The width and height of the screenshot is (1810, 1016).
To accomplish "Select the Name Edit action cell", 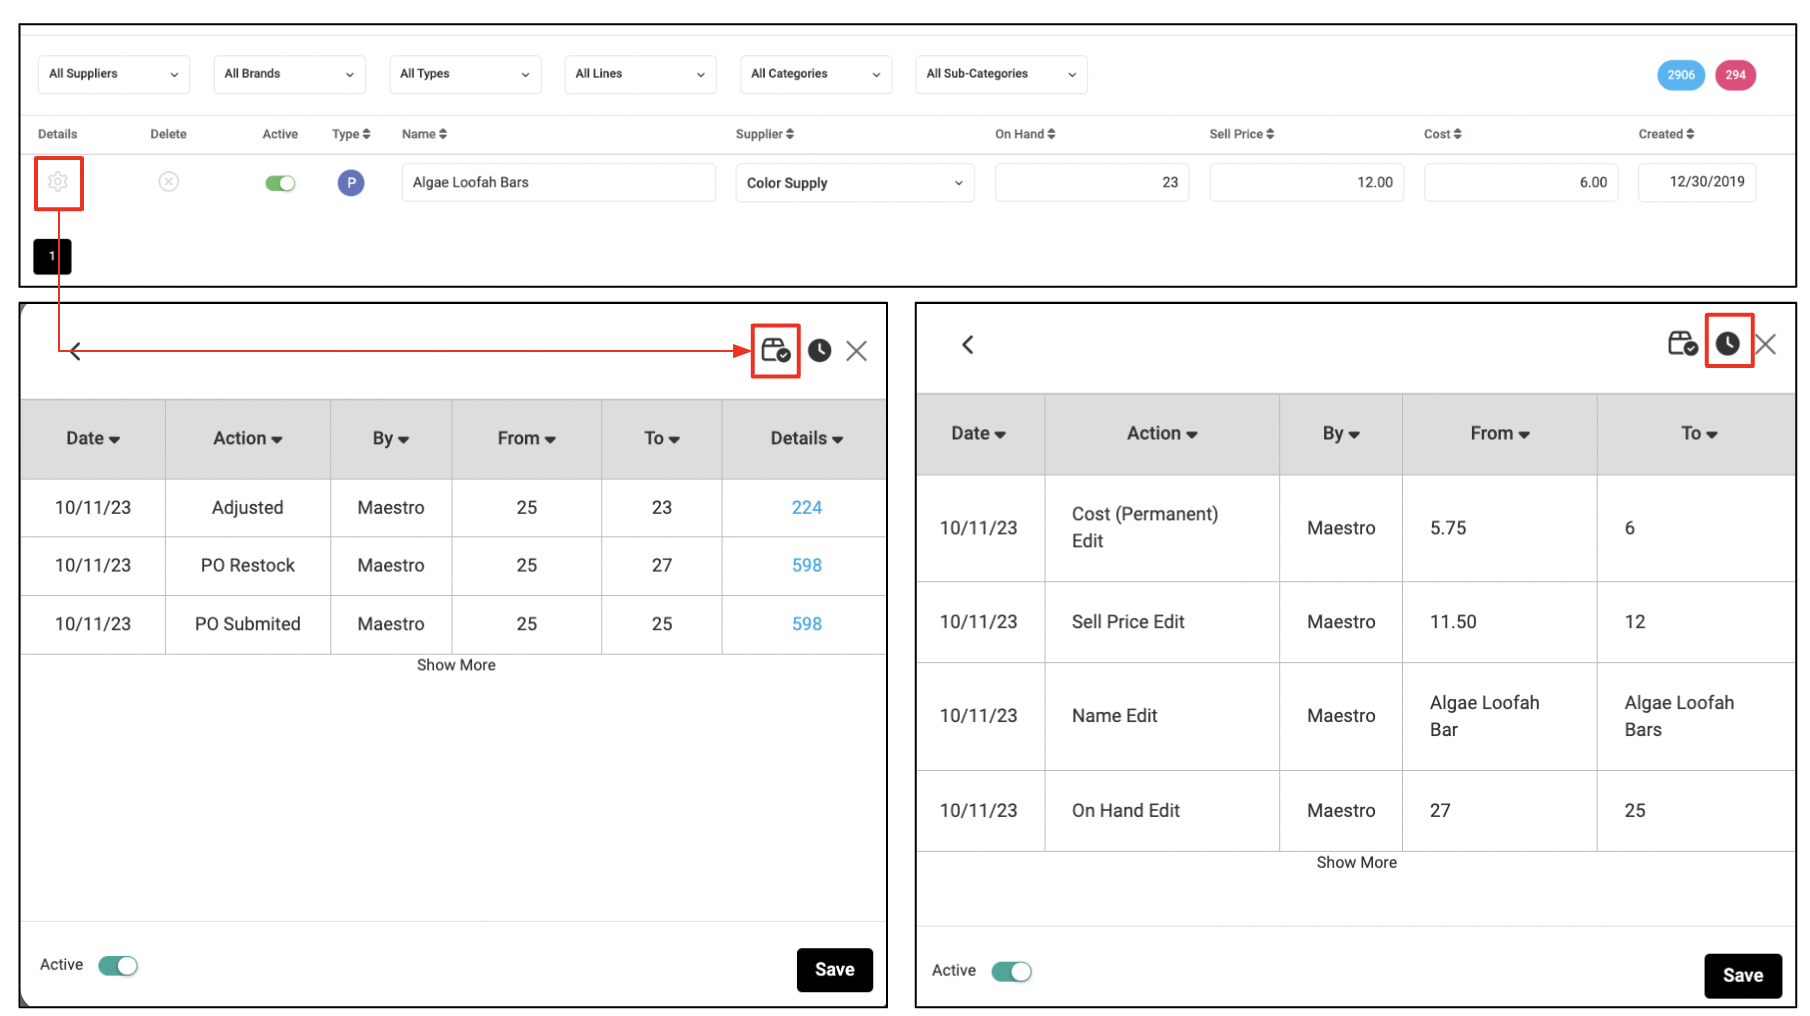I will click(x=1162, y=716).
